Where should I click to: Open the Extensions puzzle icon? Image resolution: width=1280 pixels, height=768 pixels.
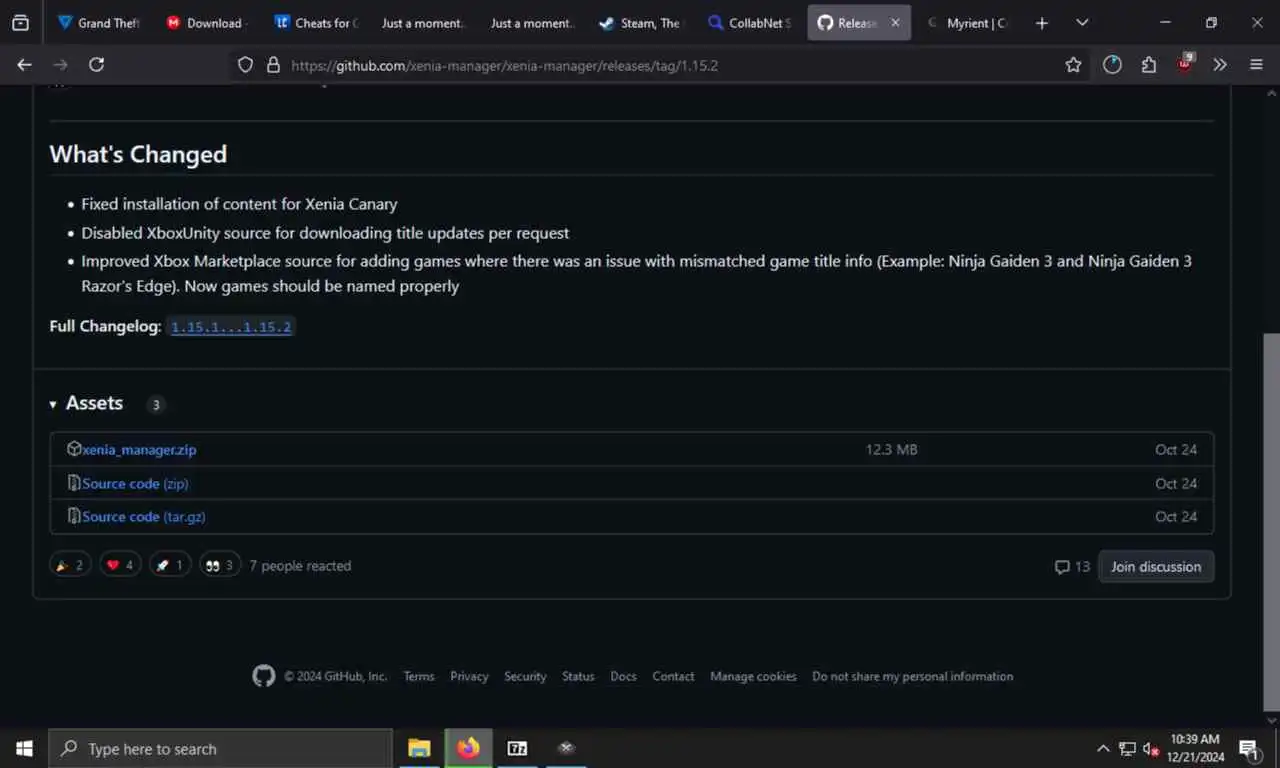[x=1148, y=65]
